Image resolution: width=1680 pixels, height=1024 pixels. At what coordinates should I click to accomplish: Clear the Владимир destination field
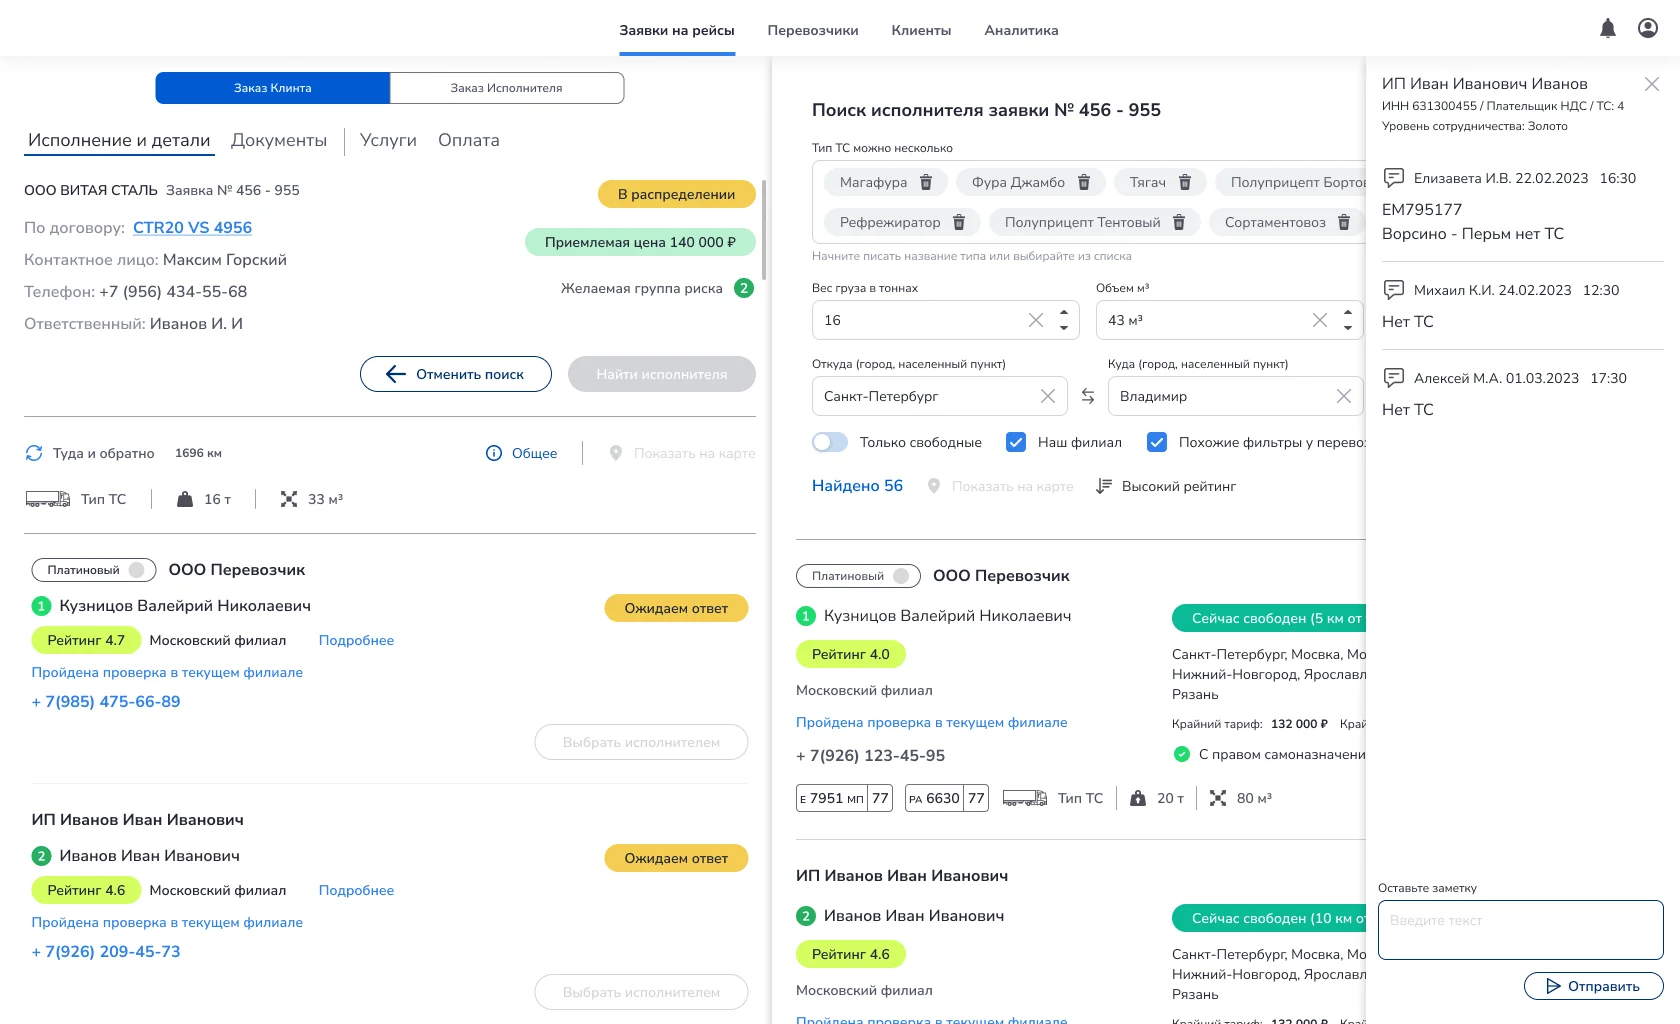tap(1344, 396)
